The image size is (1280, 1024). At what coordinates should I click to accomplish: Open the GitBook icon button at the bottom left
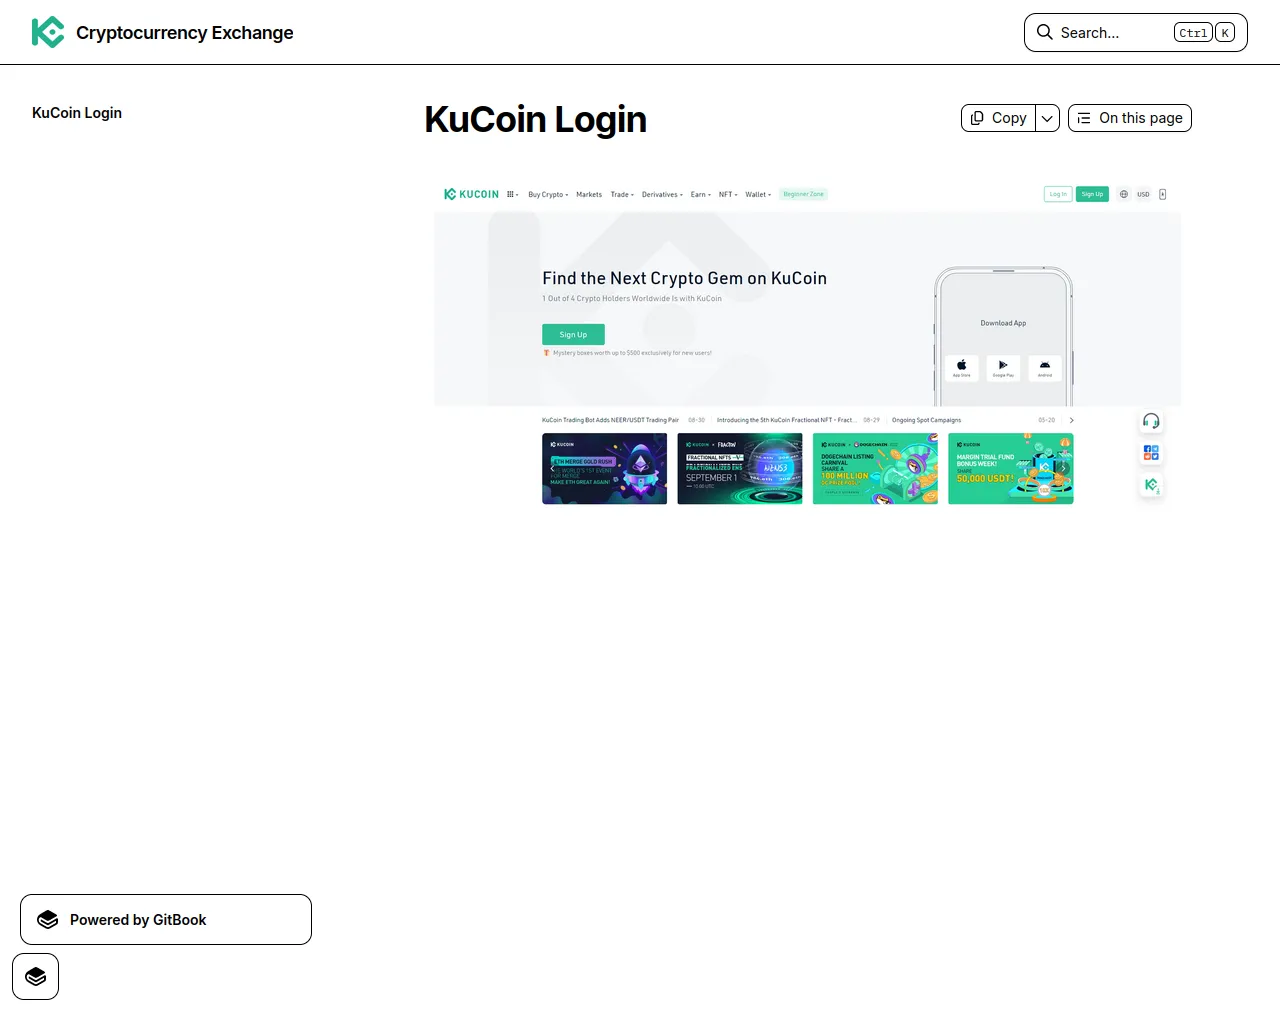coord(36,976)
